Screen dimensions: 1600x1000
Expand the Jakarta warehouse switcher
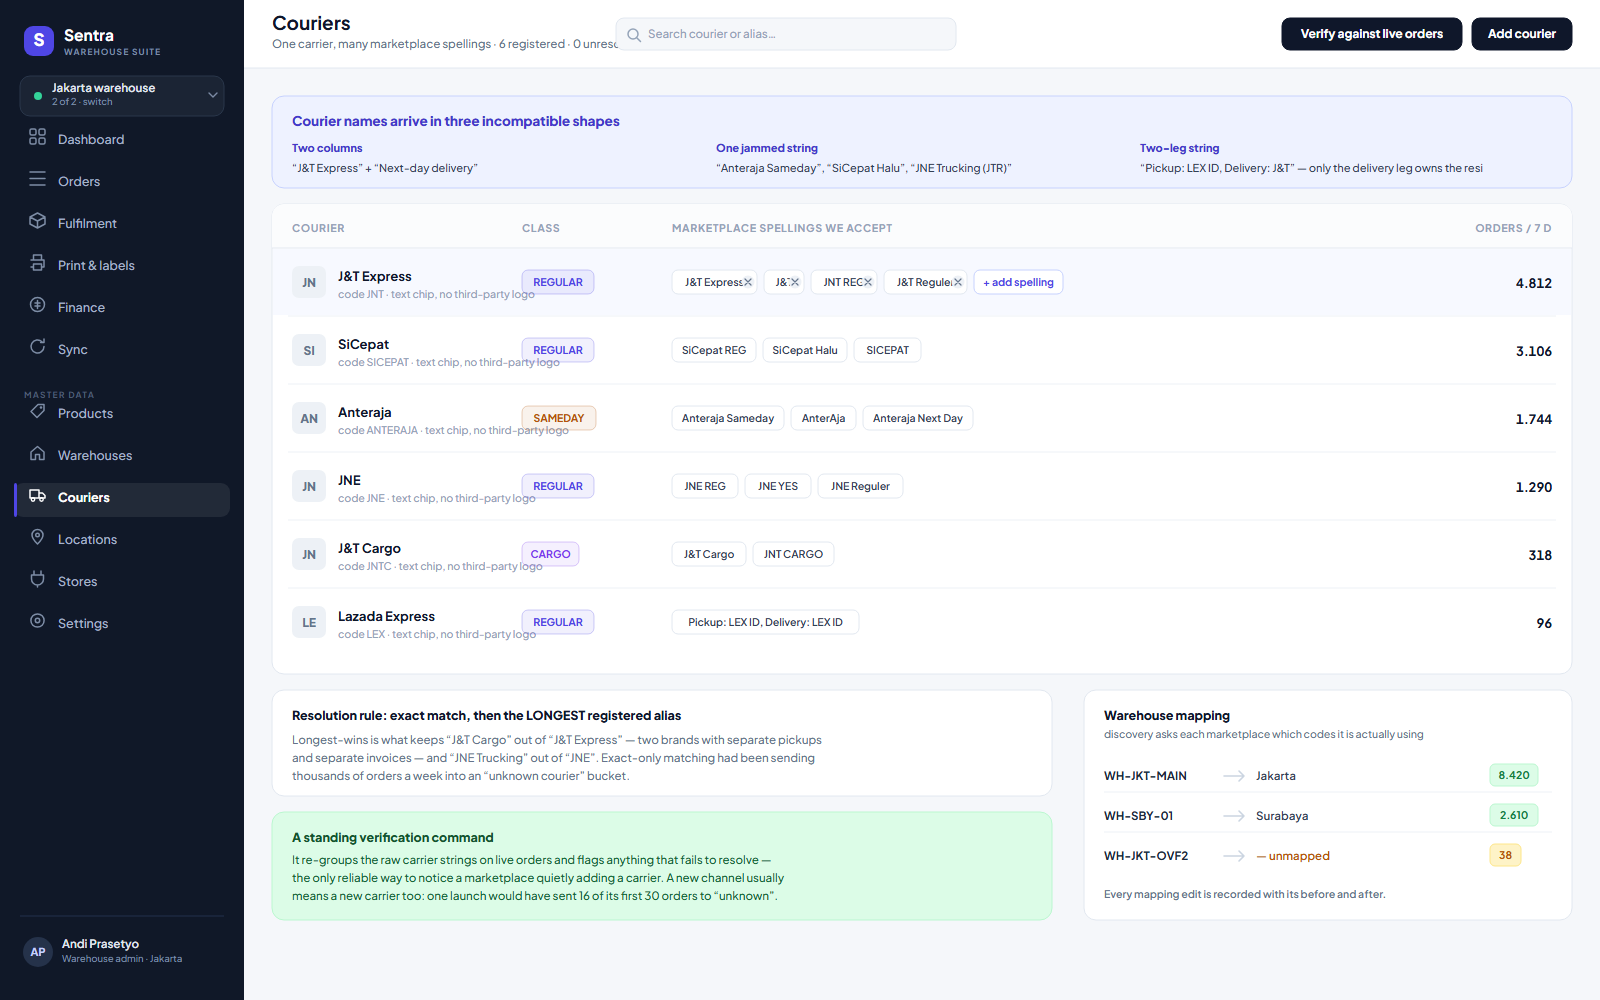pyautogui.click(x=122, y=96)
